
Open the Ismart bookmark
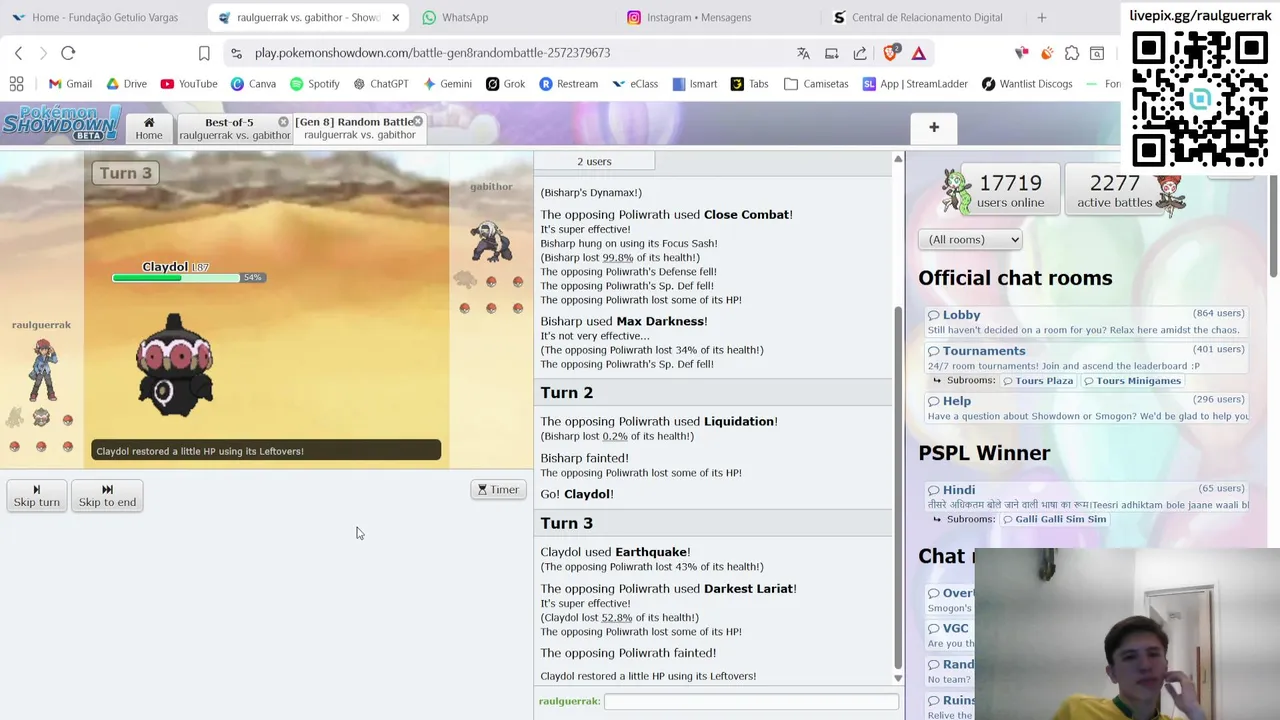pos(694,84)
